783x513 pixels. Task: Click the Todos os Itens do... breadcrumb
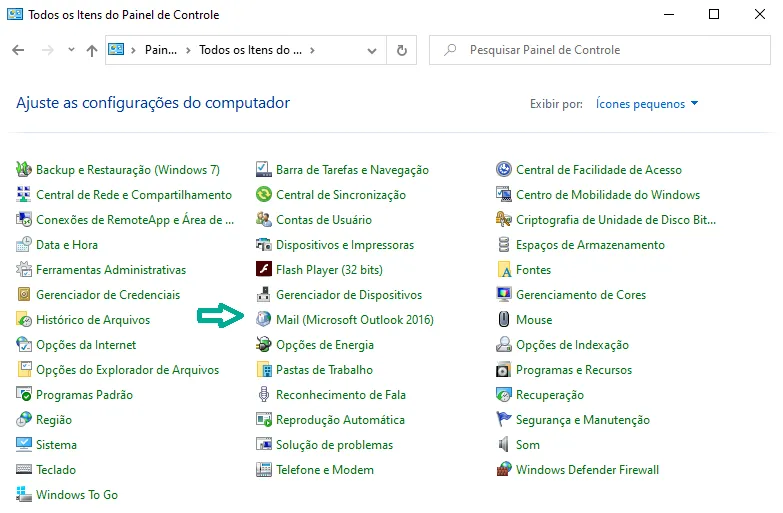pyautogui.click(x=250, y=50)
